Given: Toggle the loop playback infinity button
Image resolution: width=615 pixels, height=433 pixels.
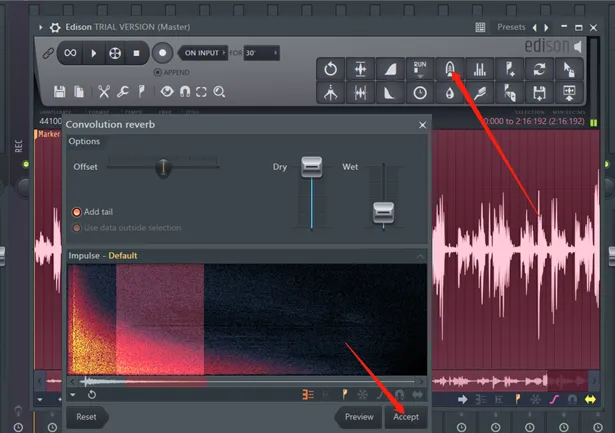Looking at the screenshot, I should point(70,53).
